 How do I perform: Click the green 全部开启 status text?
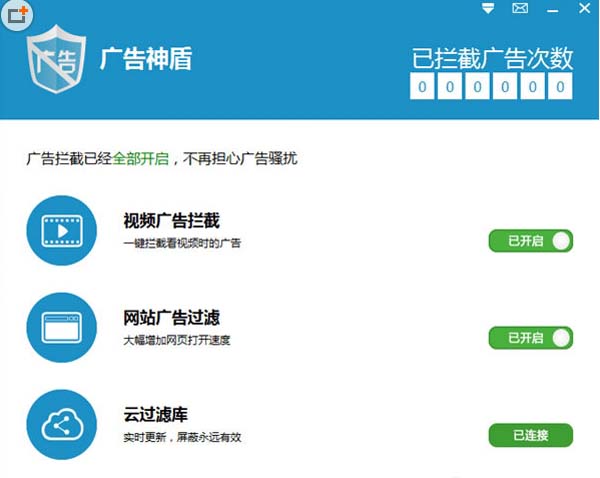pos(140,158)
